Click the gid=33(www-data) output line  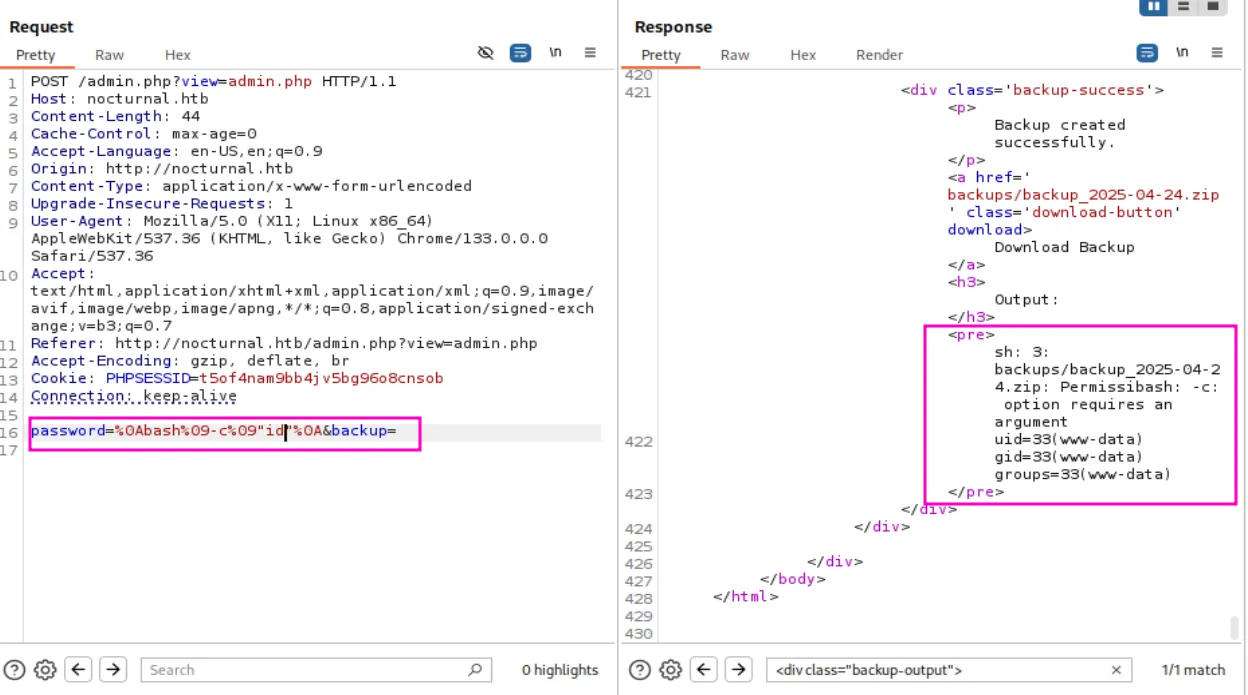(x=1069, y=457)
